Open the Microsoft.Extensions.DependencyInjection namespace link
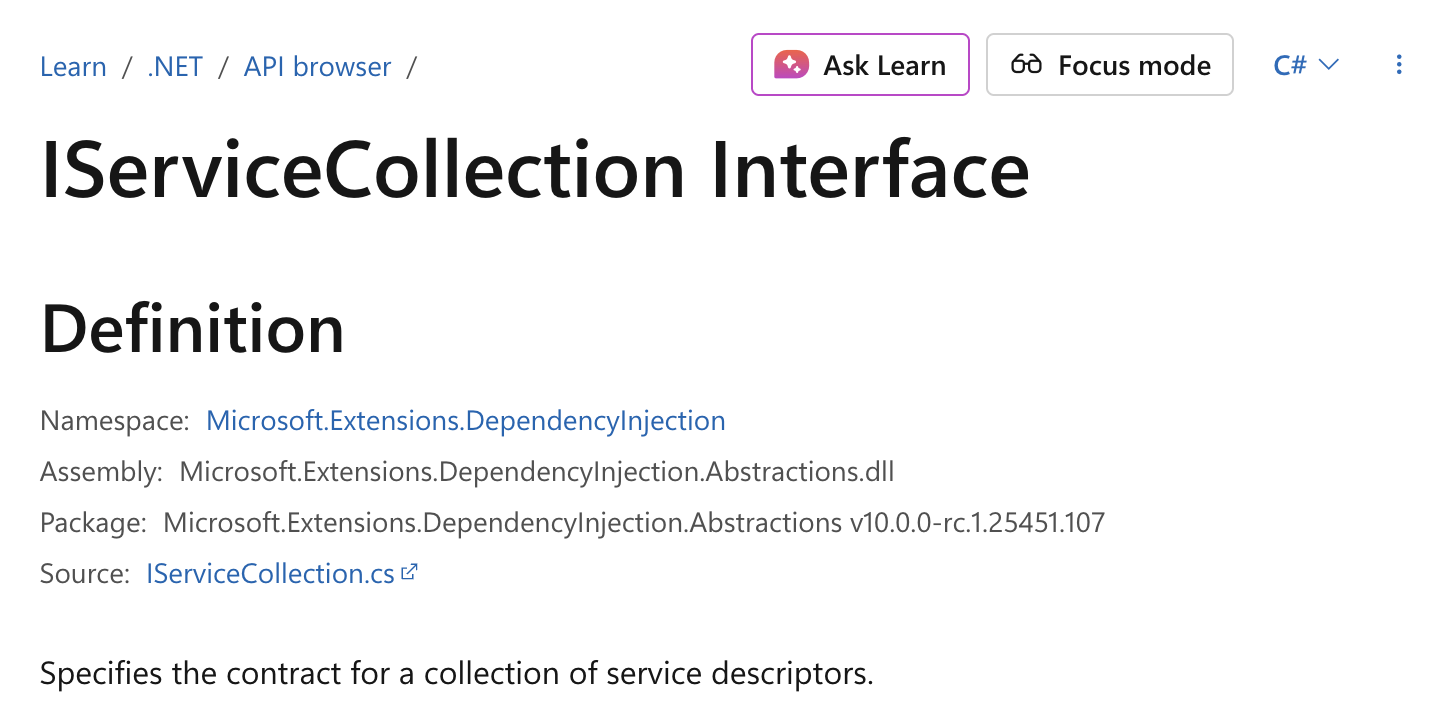 pos(466,421)
